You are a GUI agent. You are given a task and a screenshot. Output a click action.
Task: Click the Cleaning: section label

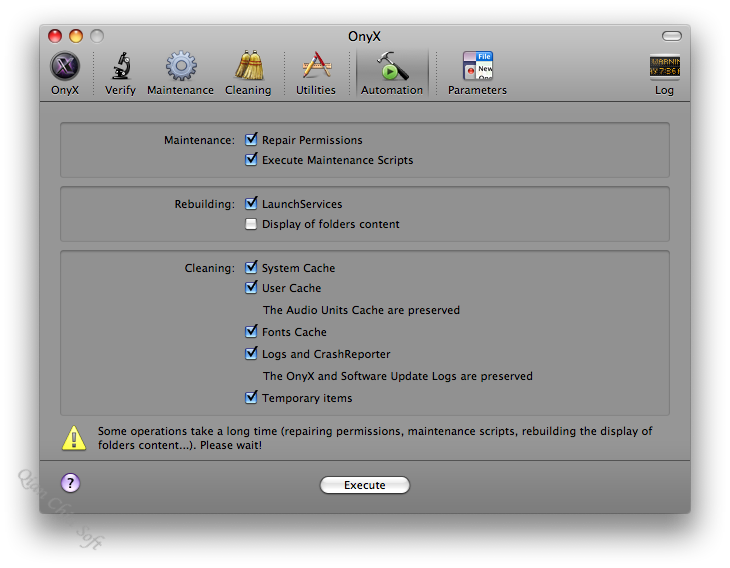click(210, 268)
